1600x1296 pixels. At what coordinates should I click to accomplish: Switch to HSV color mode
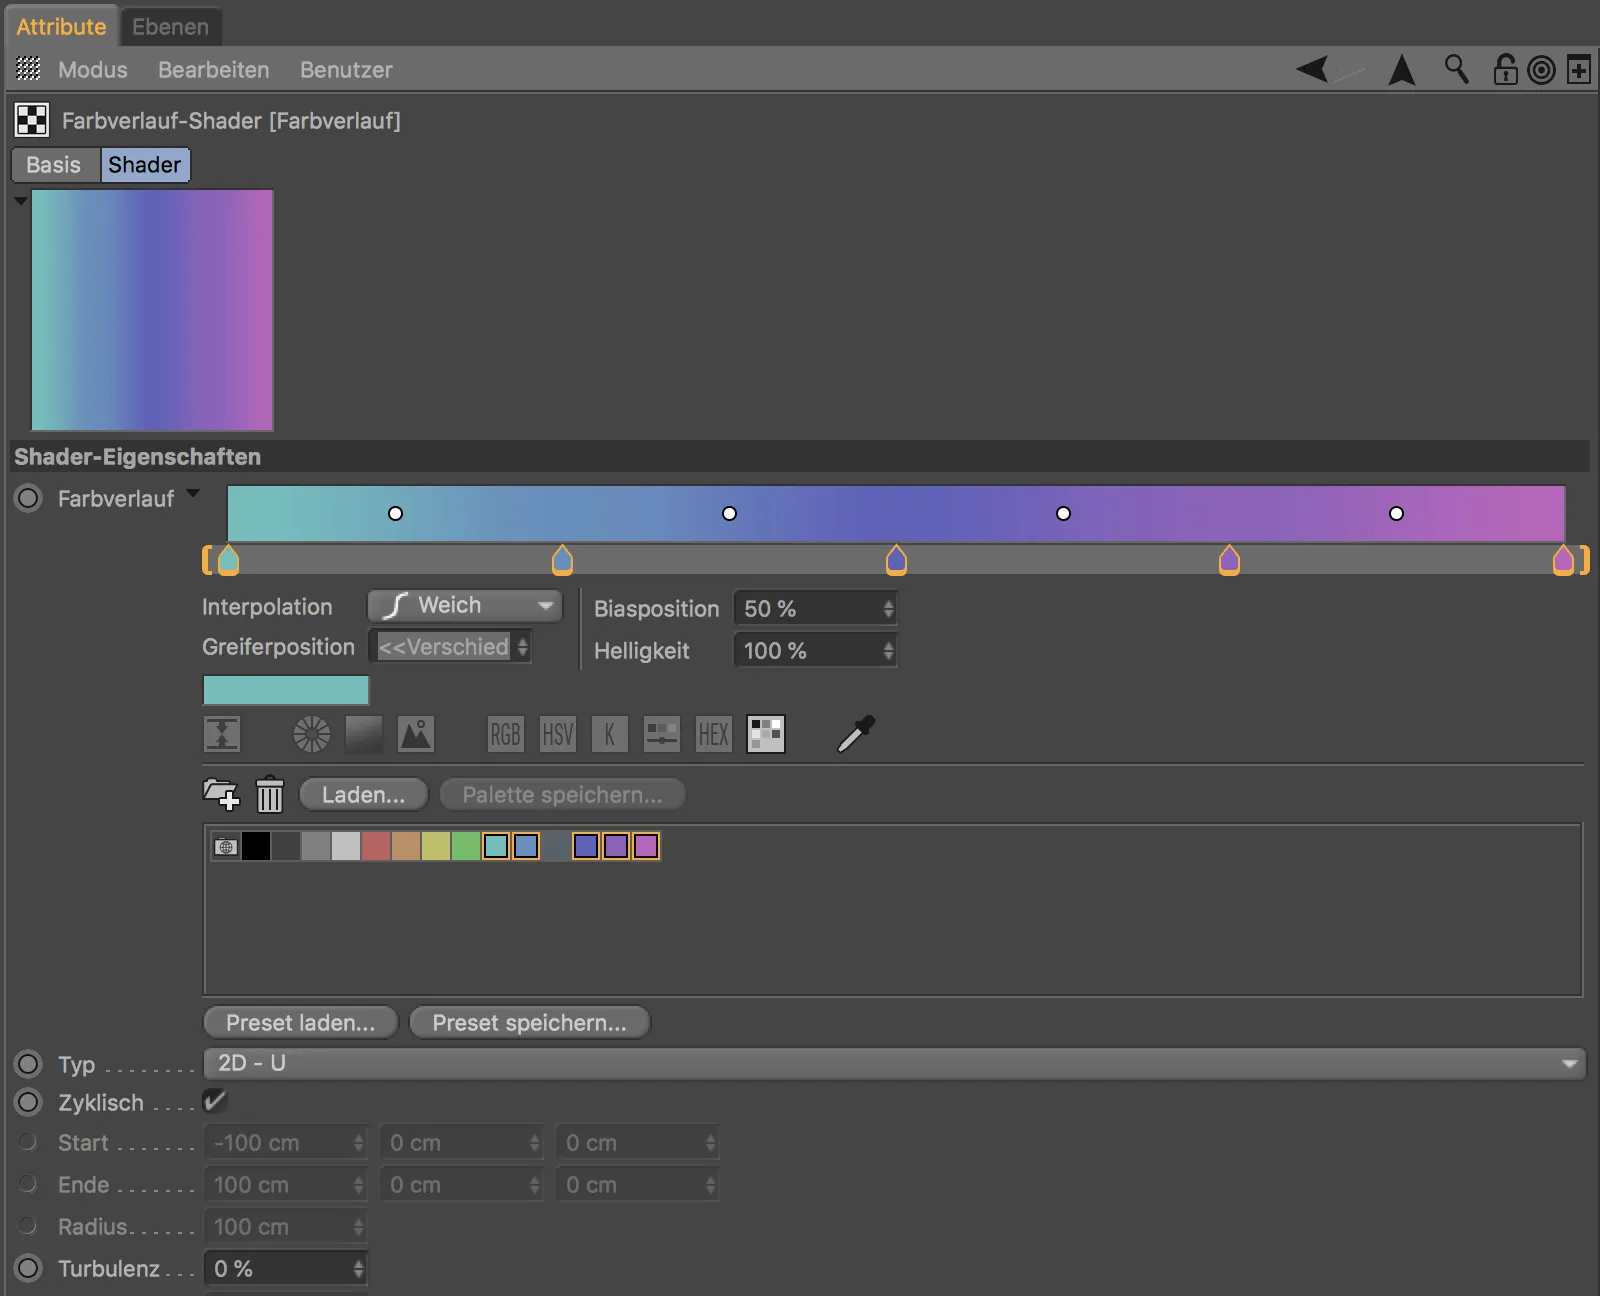(x=557, y=734)
